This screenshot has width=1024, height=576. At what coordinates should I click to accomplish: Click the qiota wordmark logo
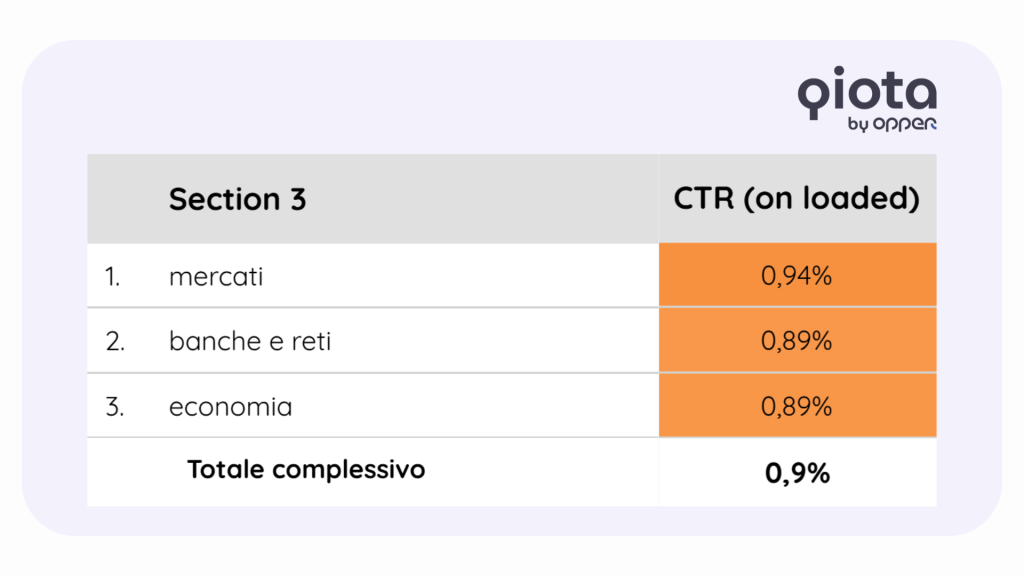(x=867, y=94)
